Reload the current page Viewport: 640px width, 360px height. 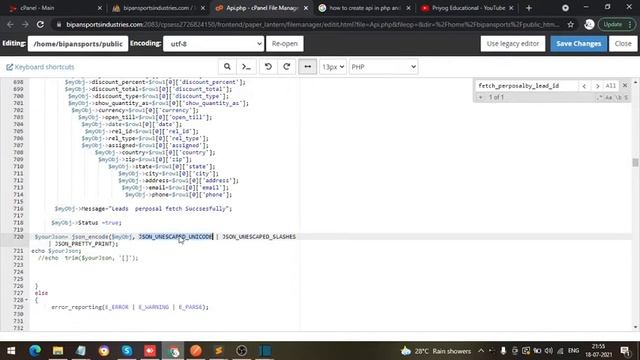(x=40, y=24)
